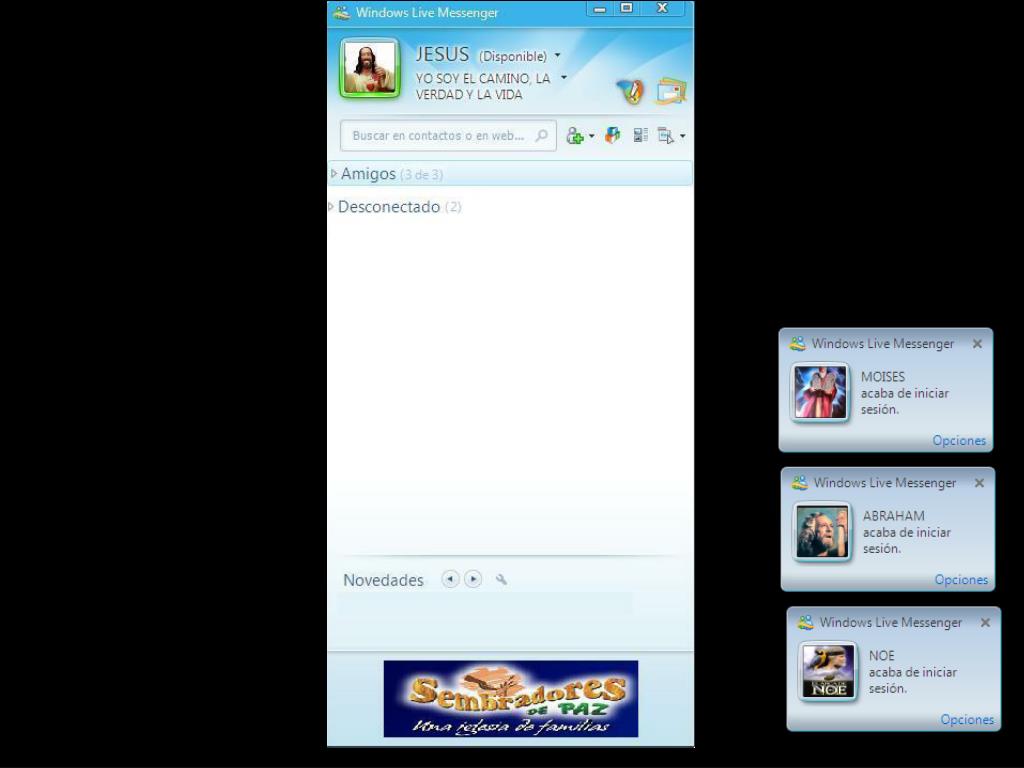This screenshot has height=768, width=1024.
Task: Click Messenger icon in MOISES notification header
Action: [797, 344]
